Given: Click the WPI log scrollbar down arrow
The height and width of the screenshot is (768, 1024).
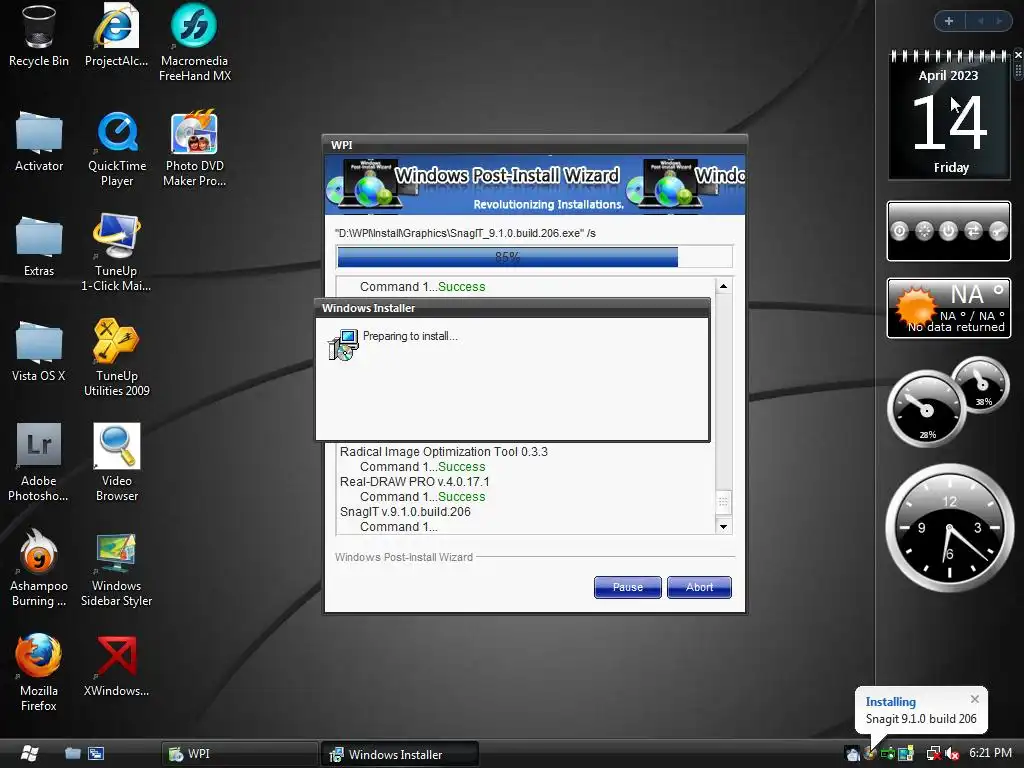Looking at the screenshot, I should click(723, 526).
